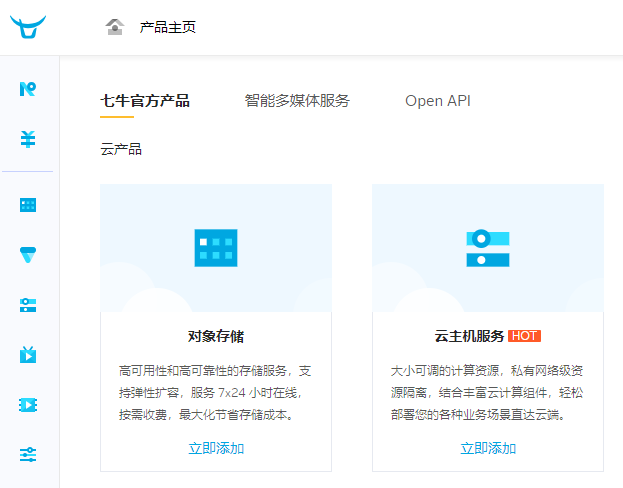Select the 七牛官方产品 tab
623x488 pixels.
[145, 101]
